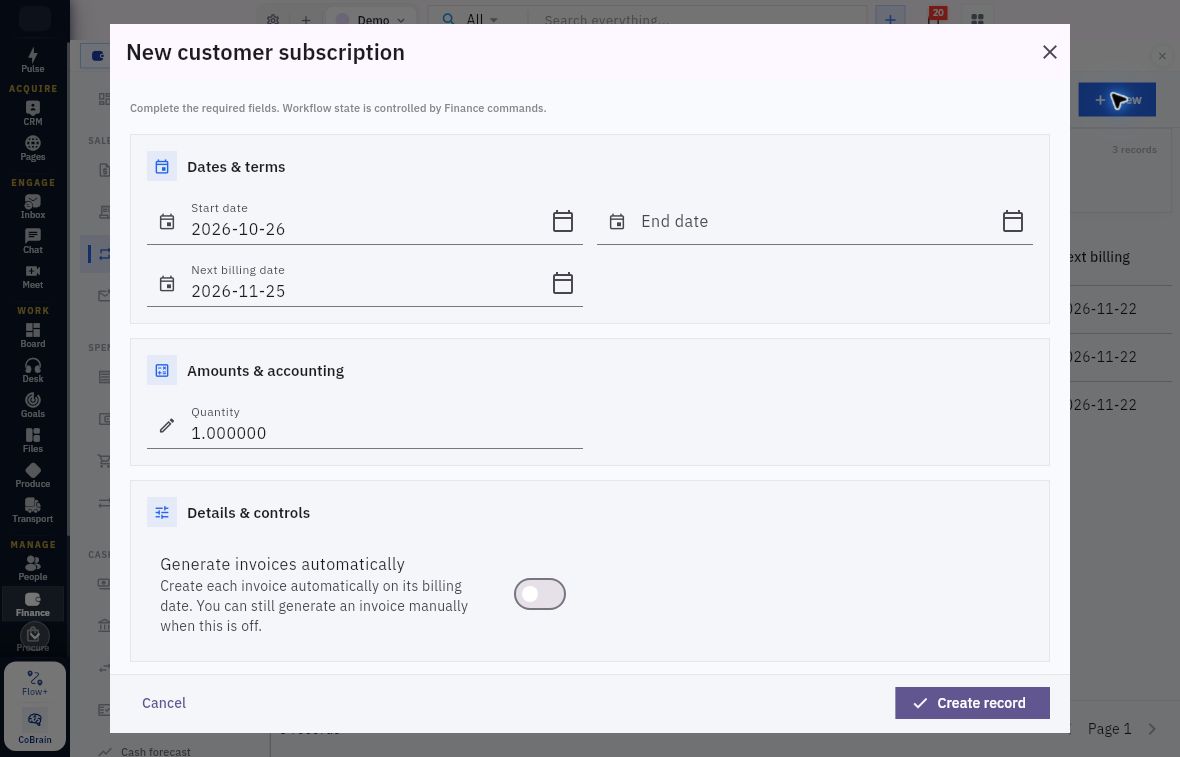Viewport: 1180px width, 757px height.
Task: Open the Finance module
Action: (x=32, y=604)
